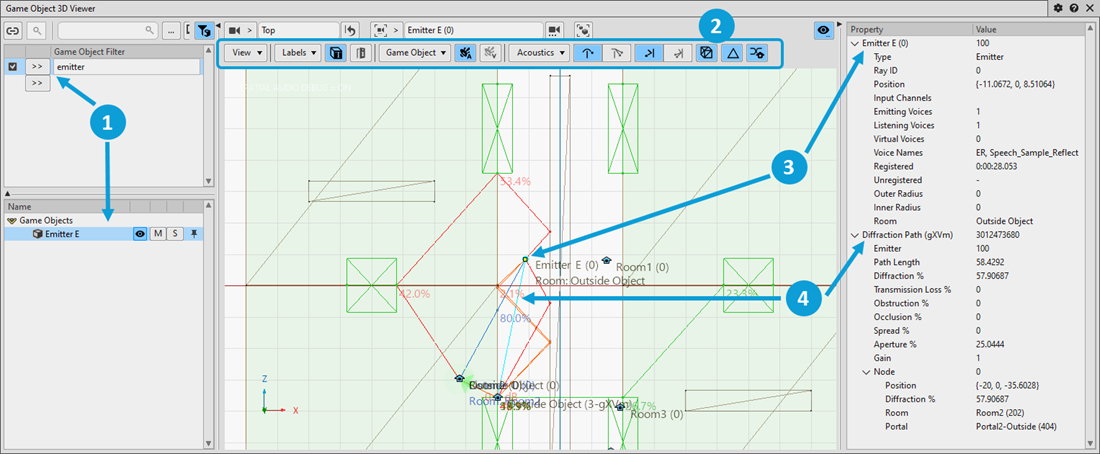Click the emitter filter text field
Screen dimensions: 1100x454
125,67
